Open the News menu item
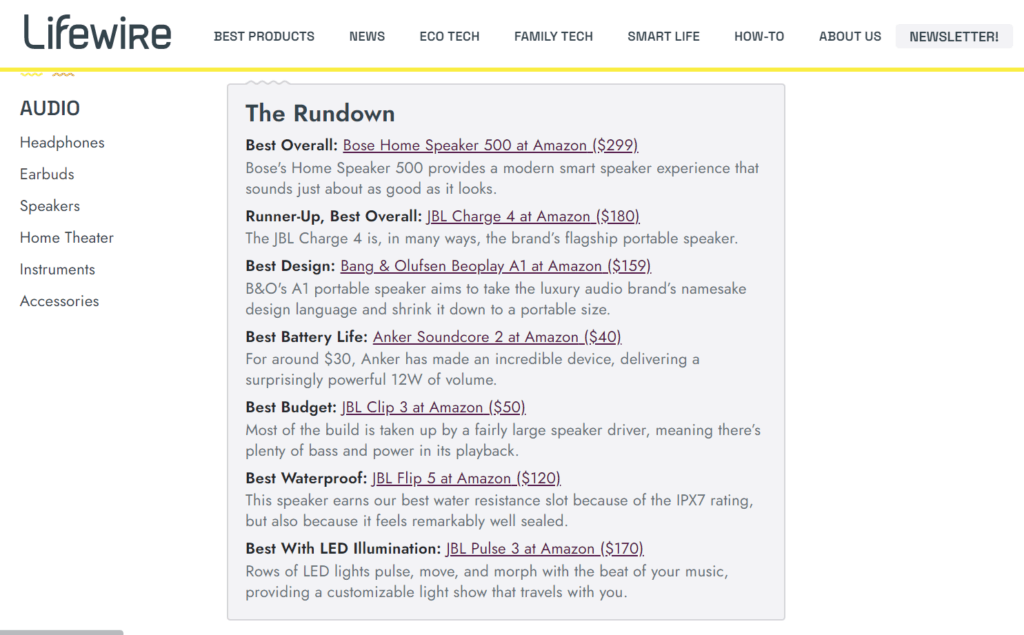This screenshot has height=635, width=1024. click(x=367, y=37)
